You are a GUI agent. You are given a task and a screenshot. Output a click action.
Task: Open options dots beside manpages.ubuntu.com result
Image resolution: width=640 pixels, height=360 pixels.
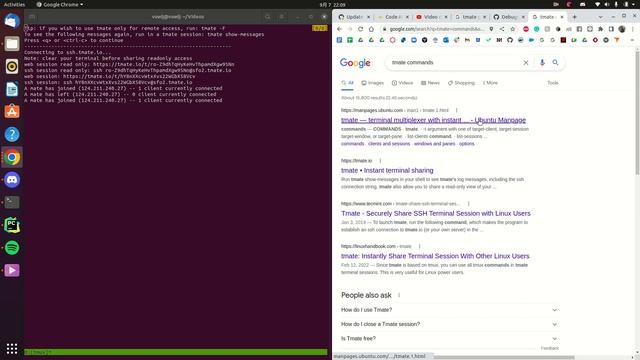pos(456,110)
